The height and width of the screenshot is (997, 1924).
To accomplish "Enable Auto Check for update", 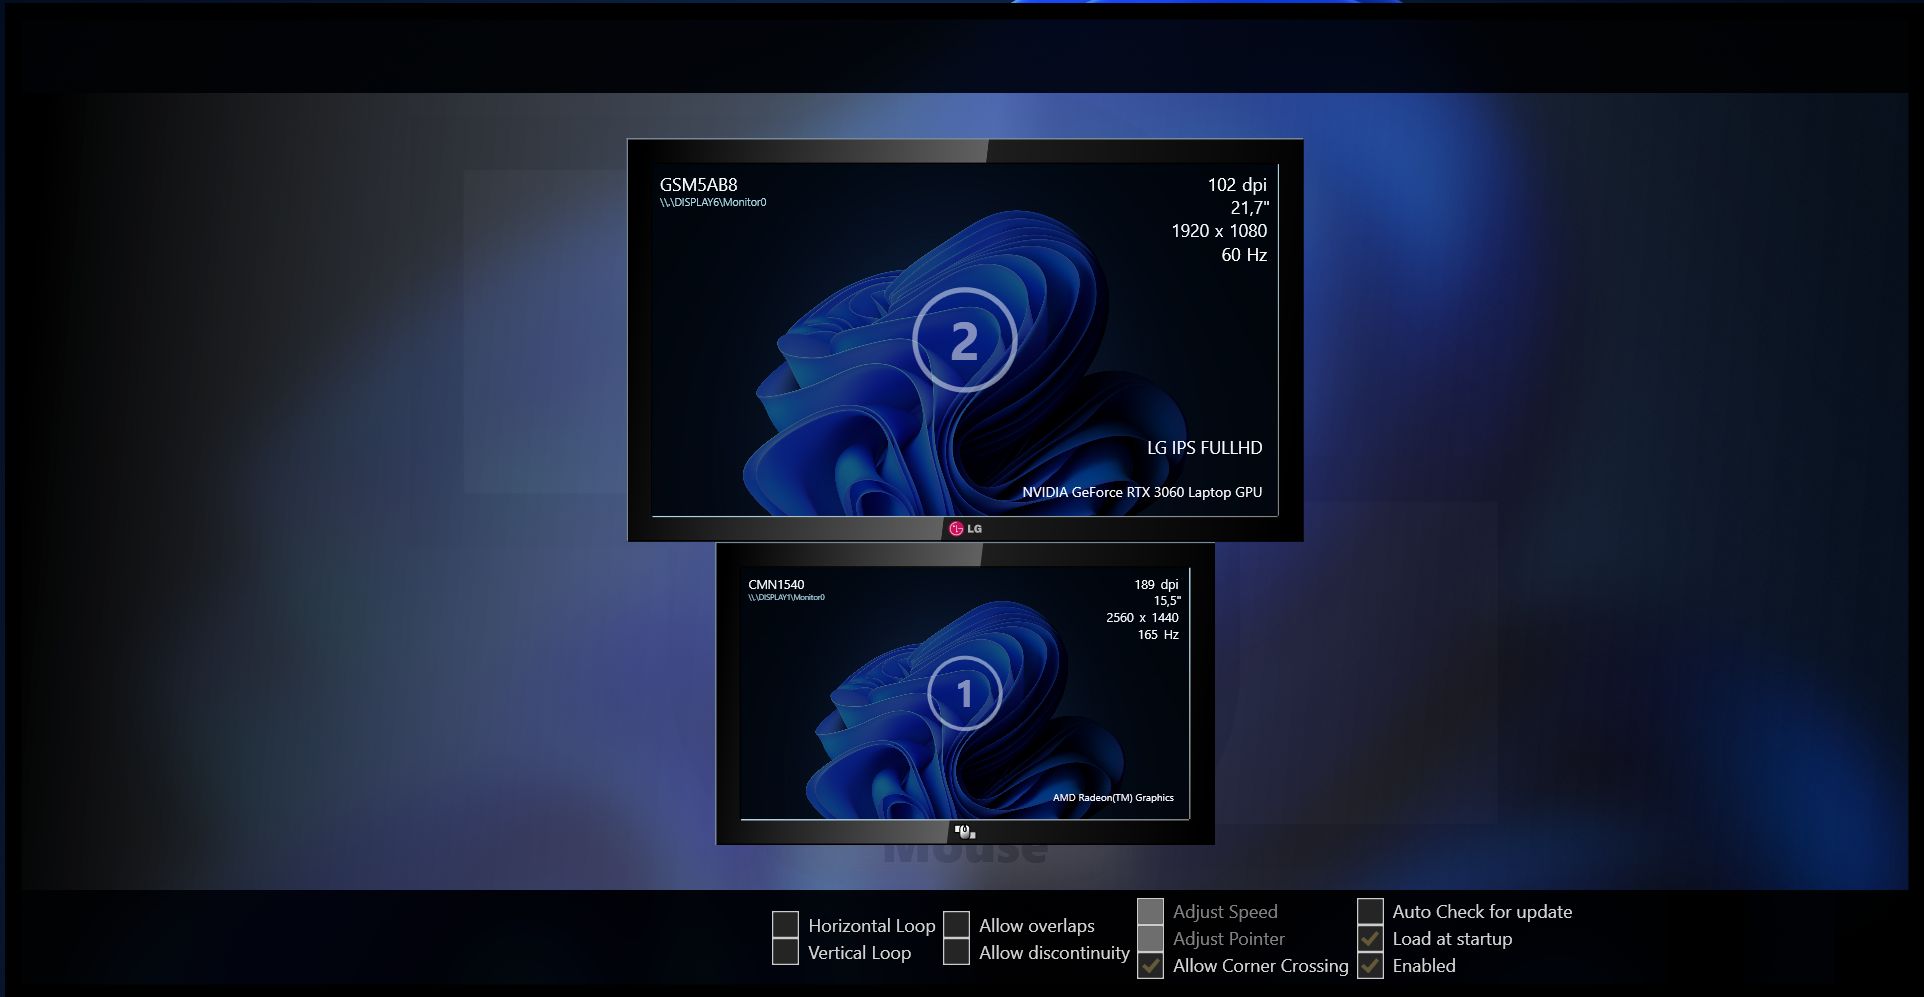I will pos(1371,911).
